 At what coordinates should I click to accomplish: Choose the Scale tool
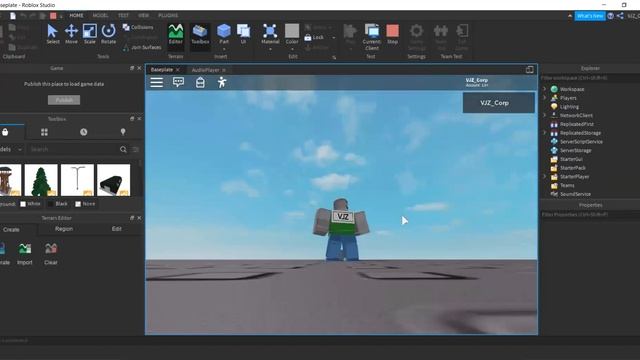coord(89,34)
